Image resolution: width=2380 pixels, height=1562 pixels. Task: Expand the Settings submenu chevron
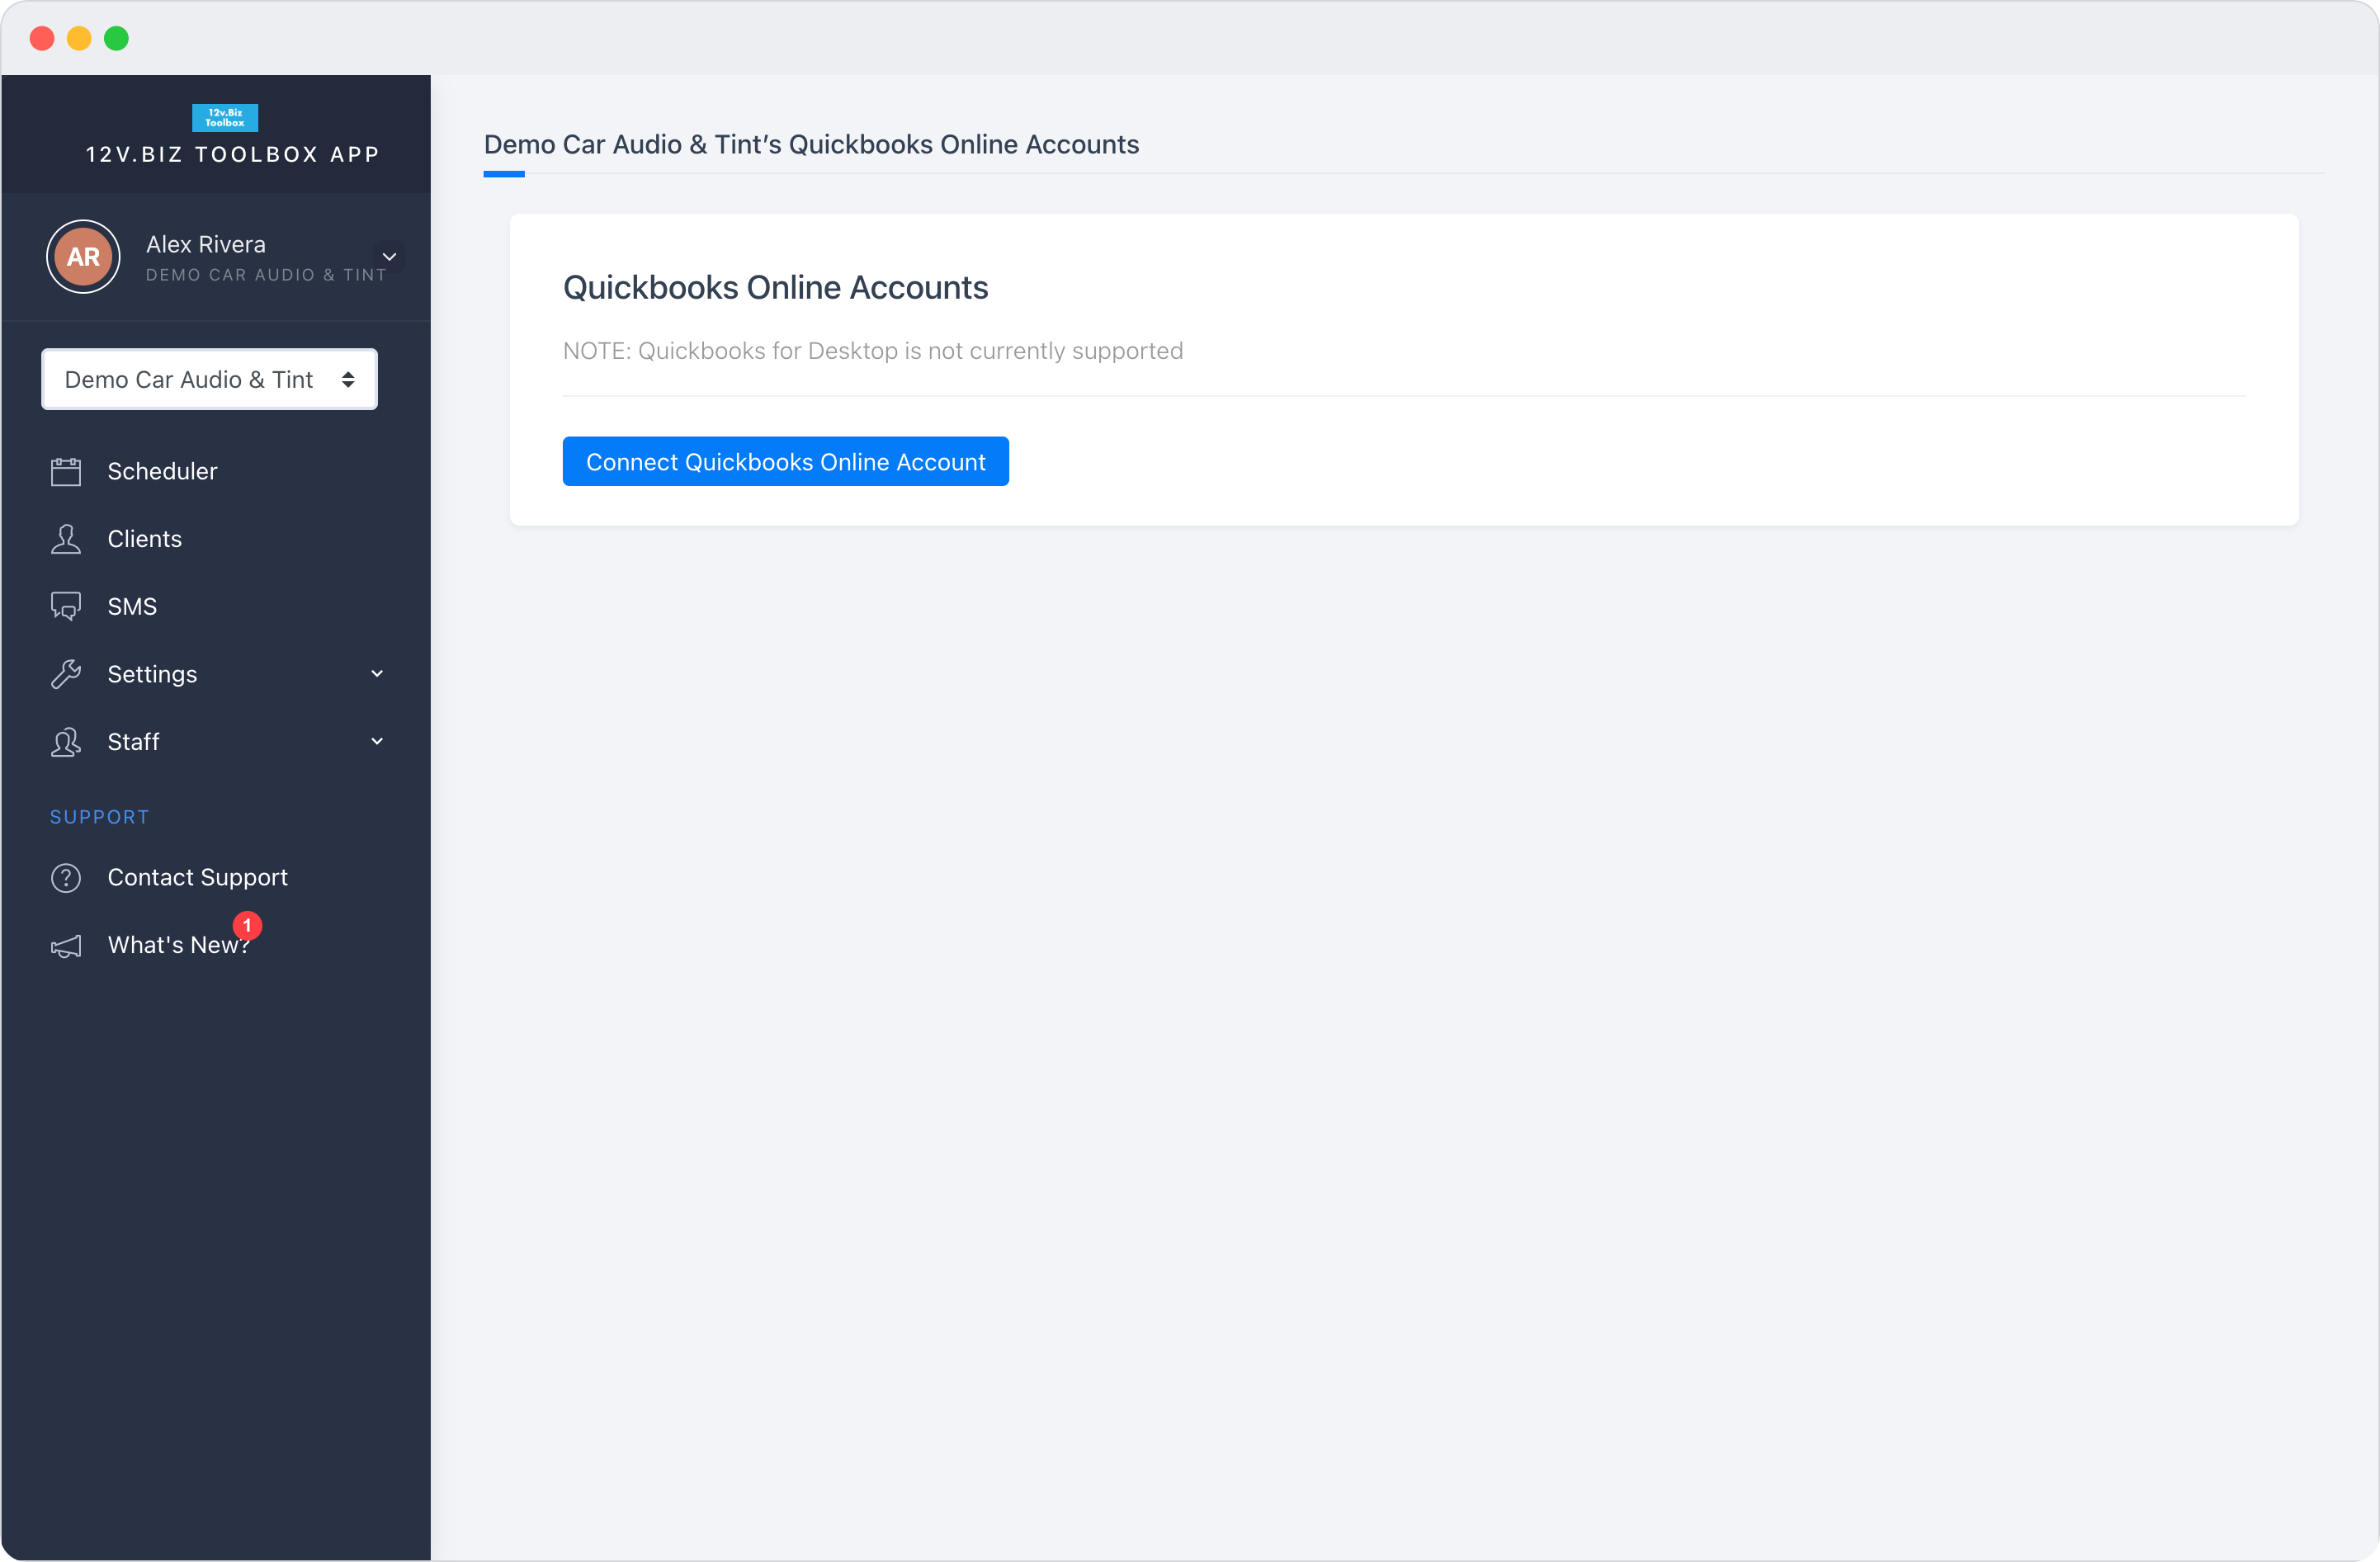[x=377, y=674]
